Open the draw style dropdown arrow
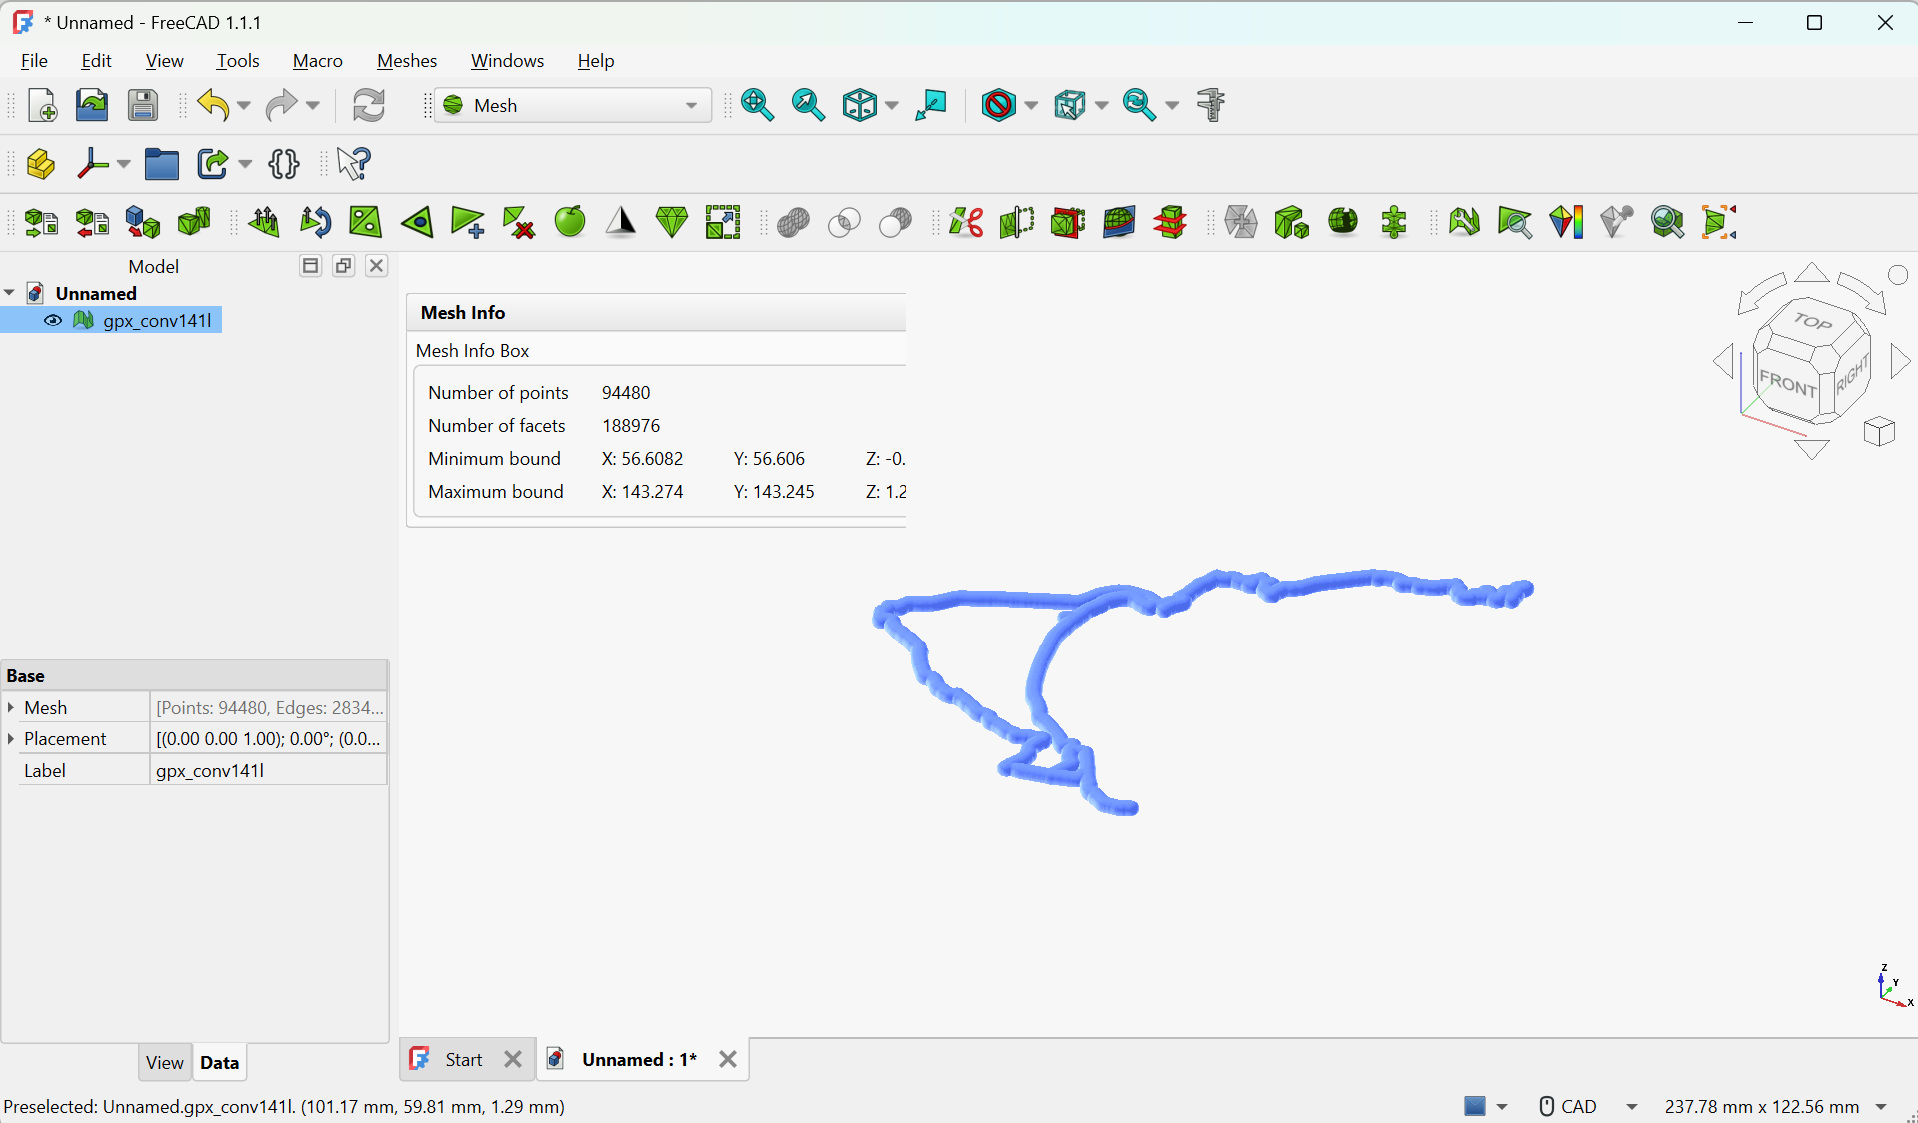This screenshot has width=1918, height=1123. point(1032,105)
